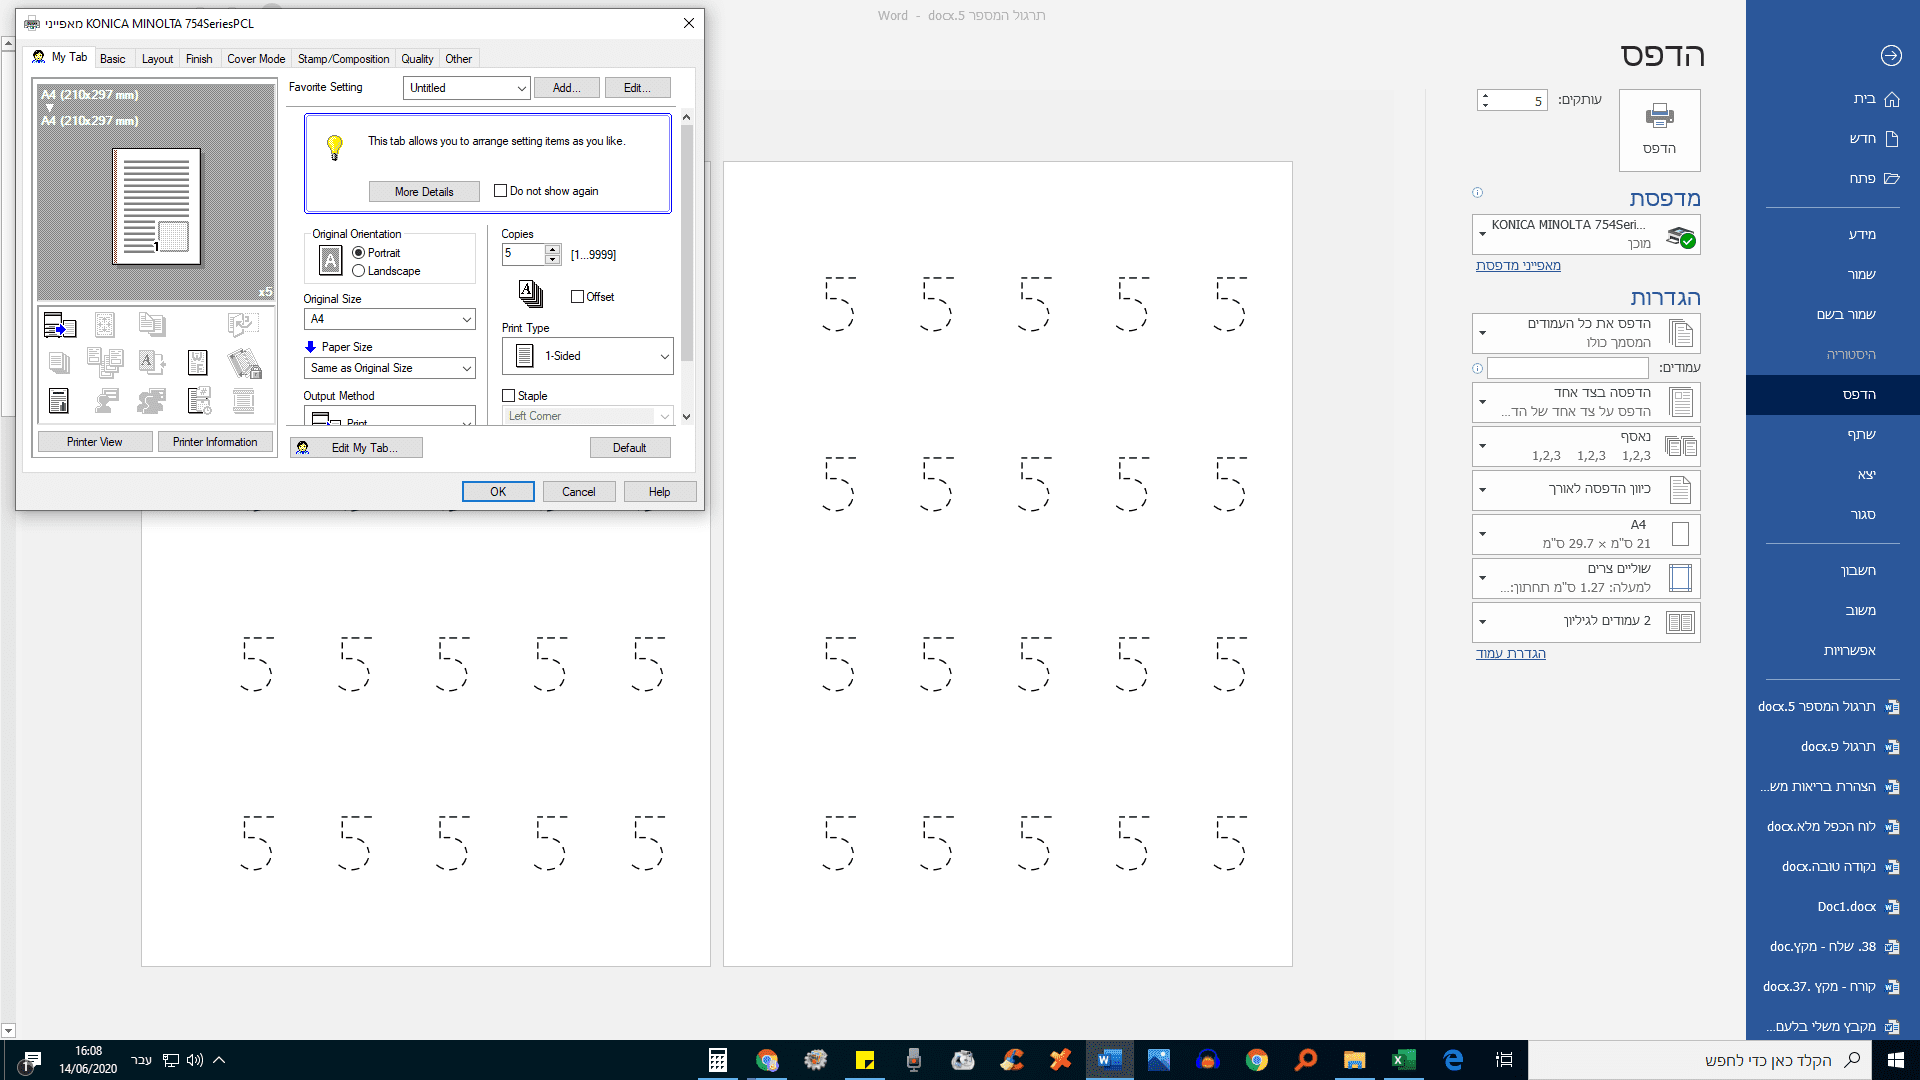
Task: Open Excel from the Windows taskbar
Action: (x=1403, y=1060)
